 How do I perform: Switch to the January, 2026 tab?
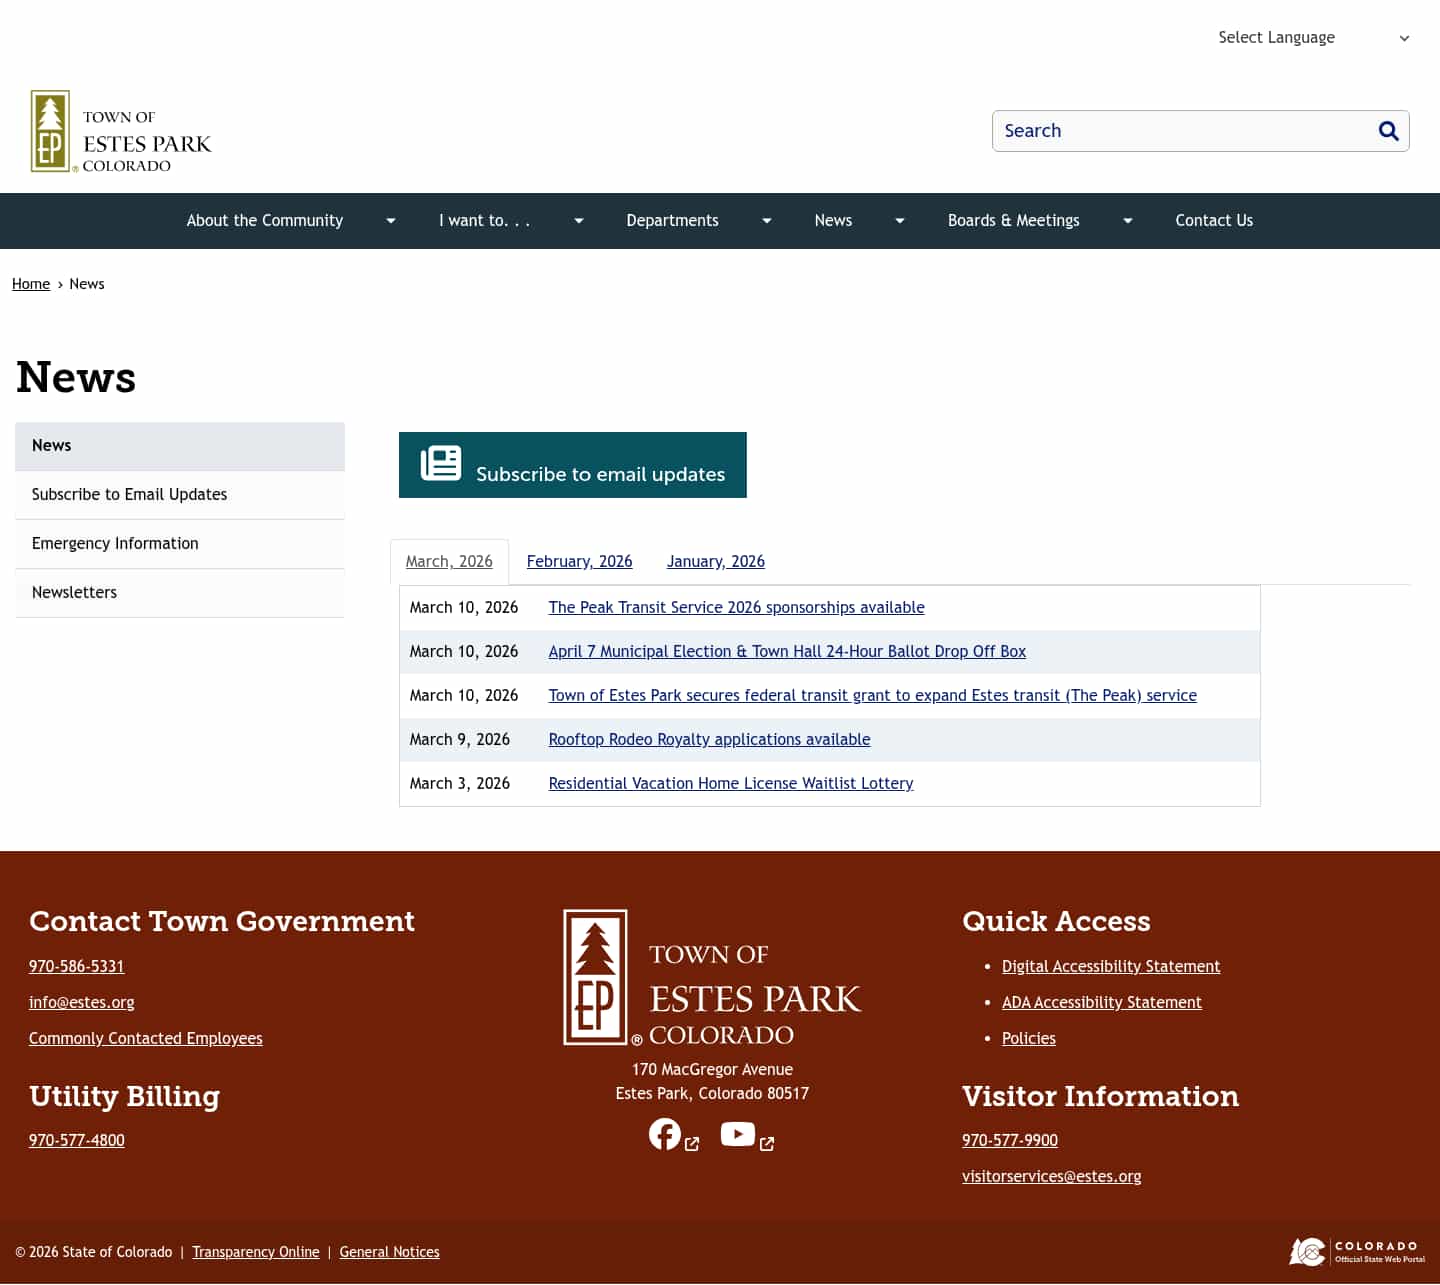(715, 561)
